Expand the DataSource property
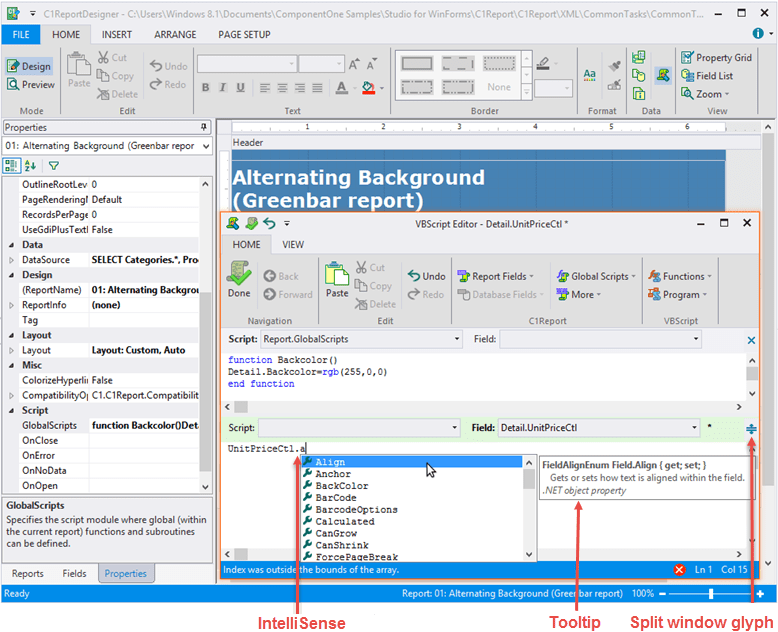This screenshot has height=632, width=778. (x=11, y=260)
